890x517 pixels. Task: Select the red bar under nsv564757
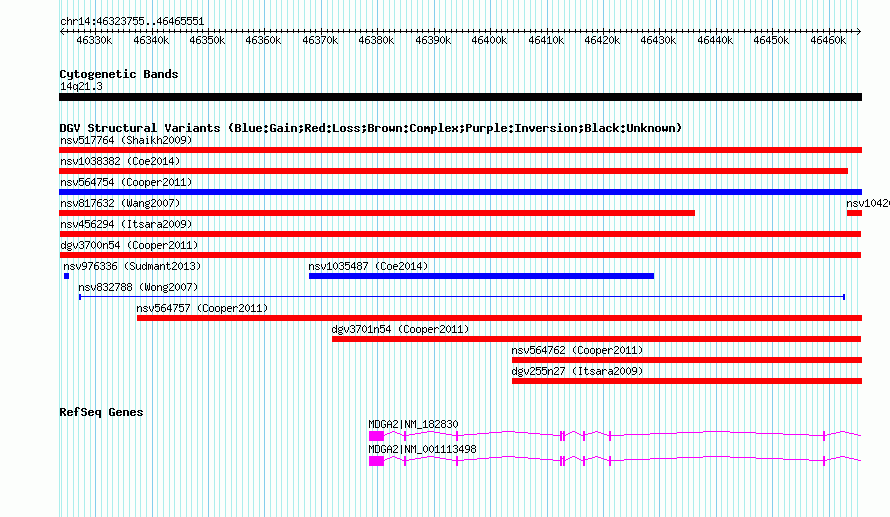click(x=499, y=318)
